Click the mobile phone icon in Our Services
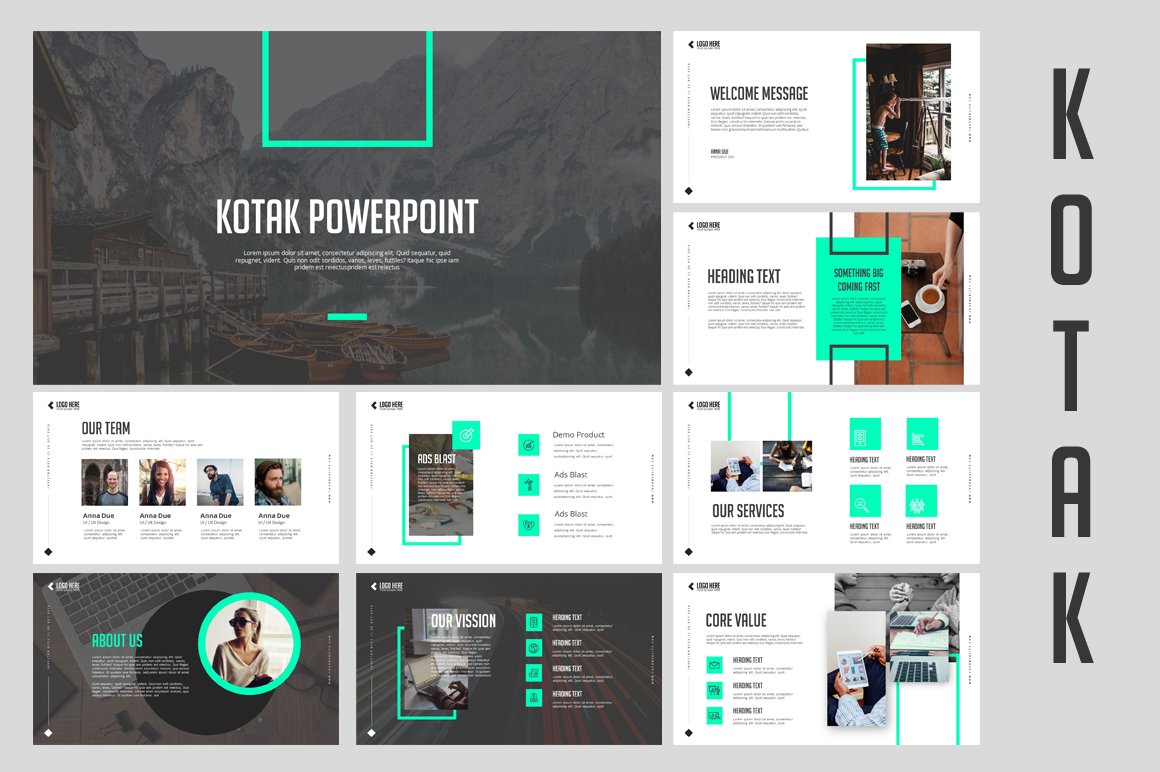This screenshot has height=772, width=1160. tap(864, 434)
